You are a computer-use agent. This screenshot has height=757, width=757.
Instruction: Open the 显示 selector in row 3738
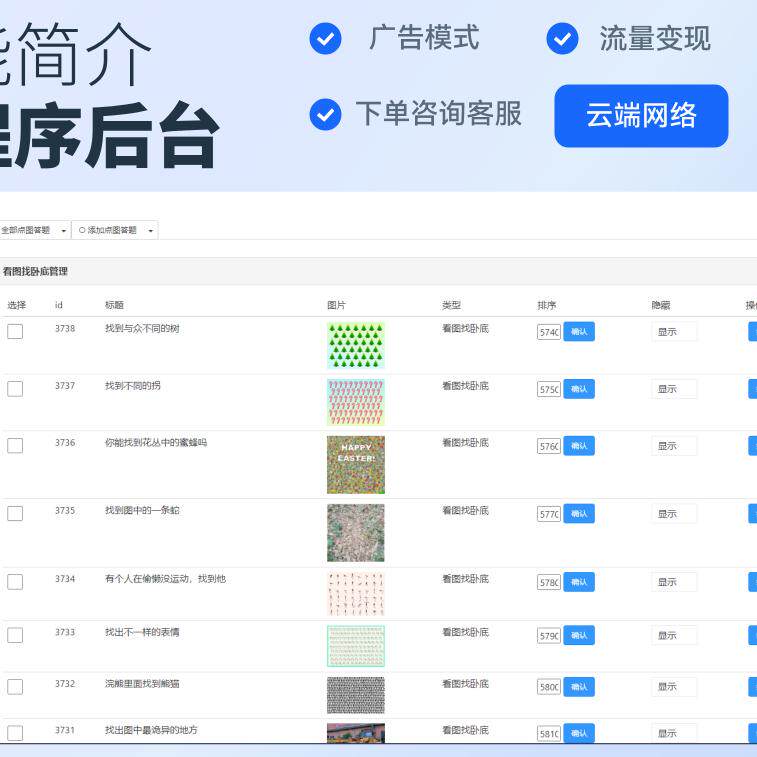[674, 332]
